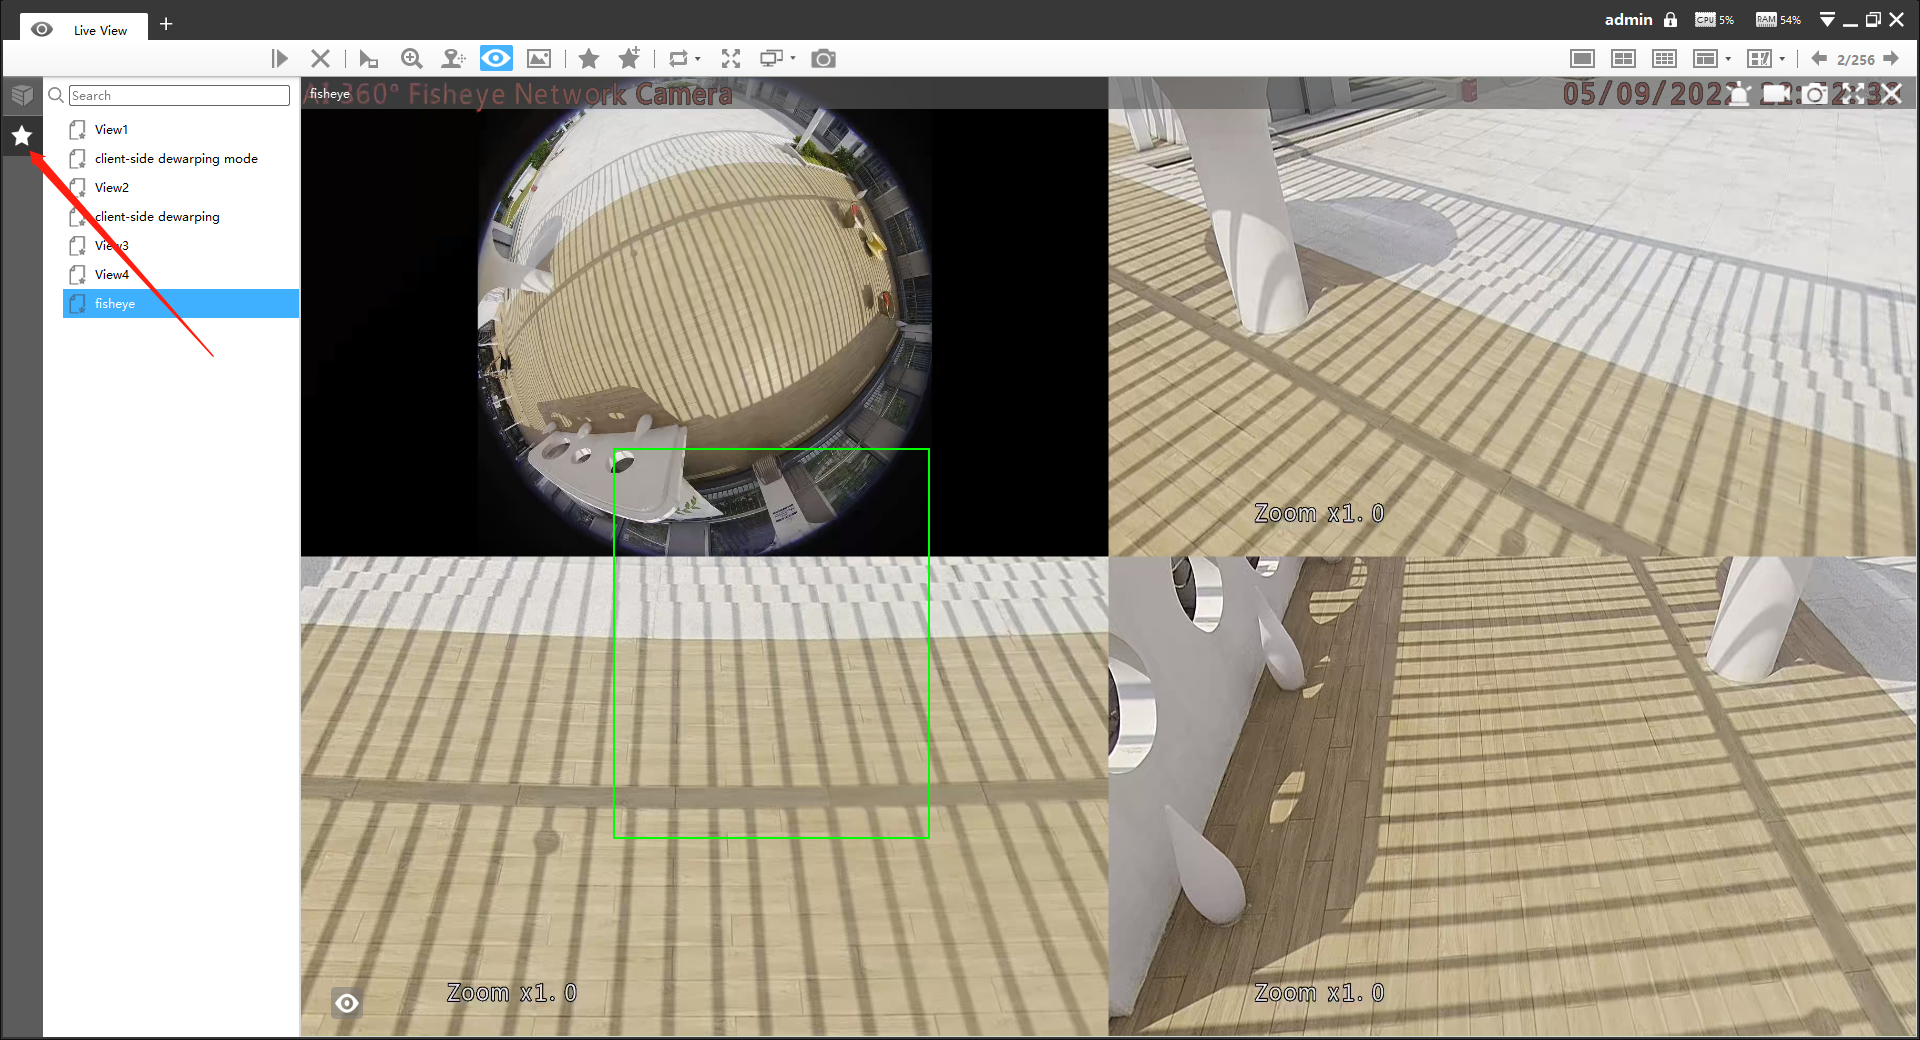
Task: Open the multi-monitor display dropdown arrow
Action: tap(793, 59)
